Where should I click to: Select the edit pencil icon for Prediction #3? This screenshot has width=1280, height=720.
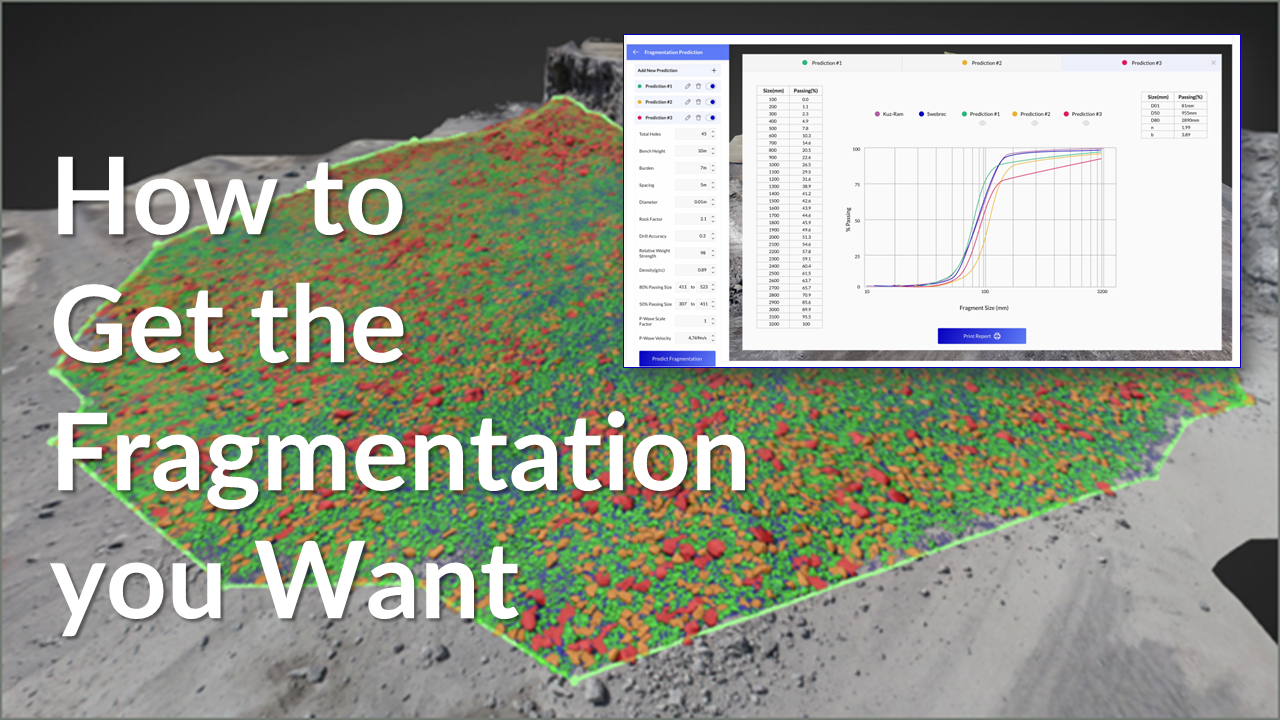click(x=687, y=119)
